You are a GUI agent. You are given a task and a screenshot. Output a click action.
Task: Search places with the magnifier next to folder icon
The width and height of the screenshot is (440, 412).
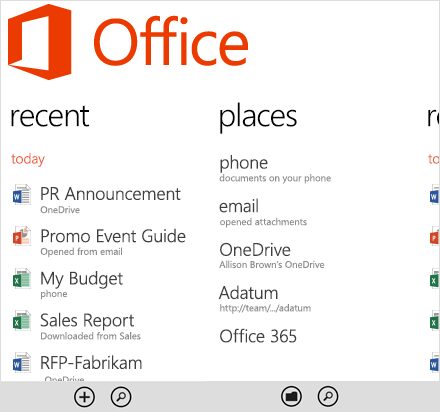[328, 397]
